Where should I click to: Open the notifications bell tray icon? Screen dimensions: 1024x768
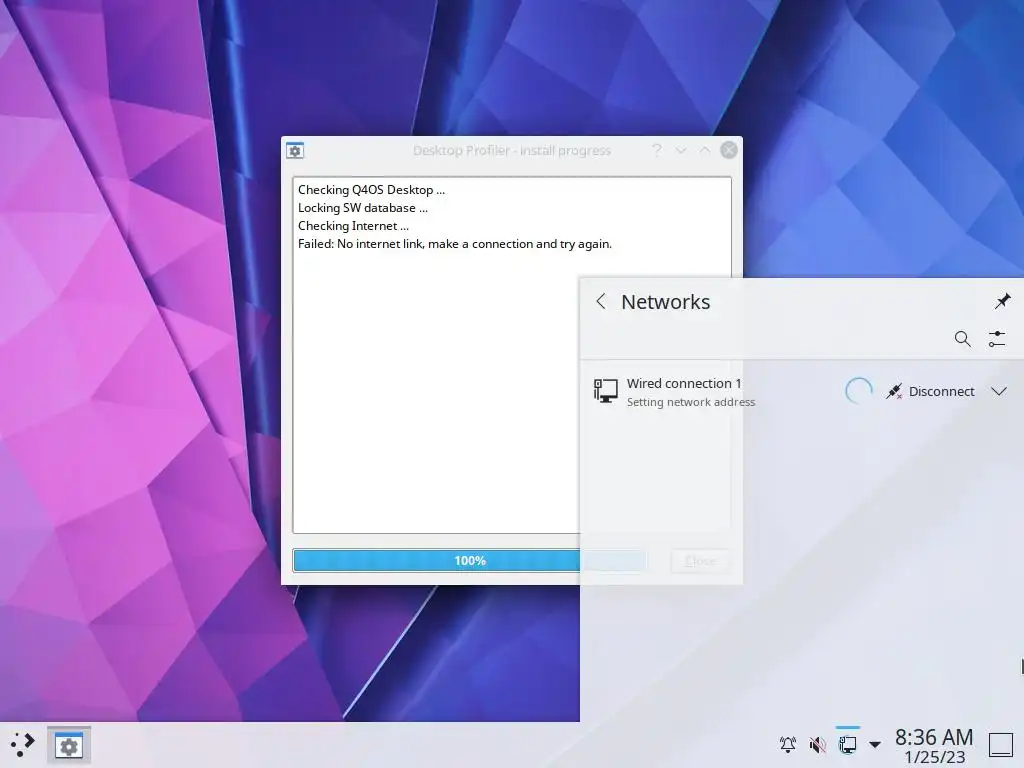pos(788,744)
